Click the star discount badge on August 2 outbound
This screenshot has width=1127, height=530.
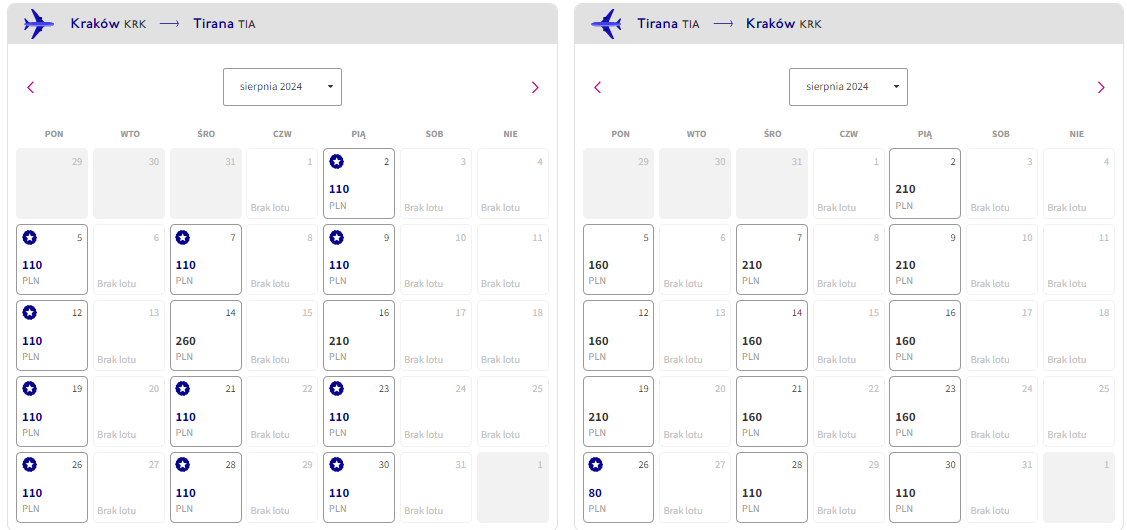pos(336,162)
